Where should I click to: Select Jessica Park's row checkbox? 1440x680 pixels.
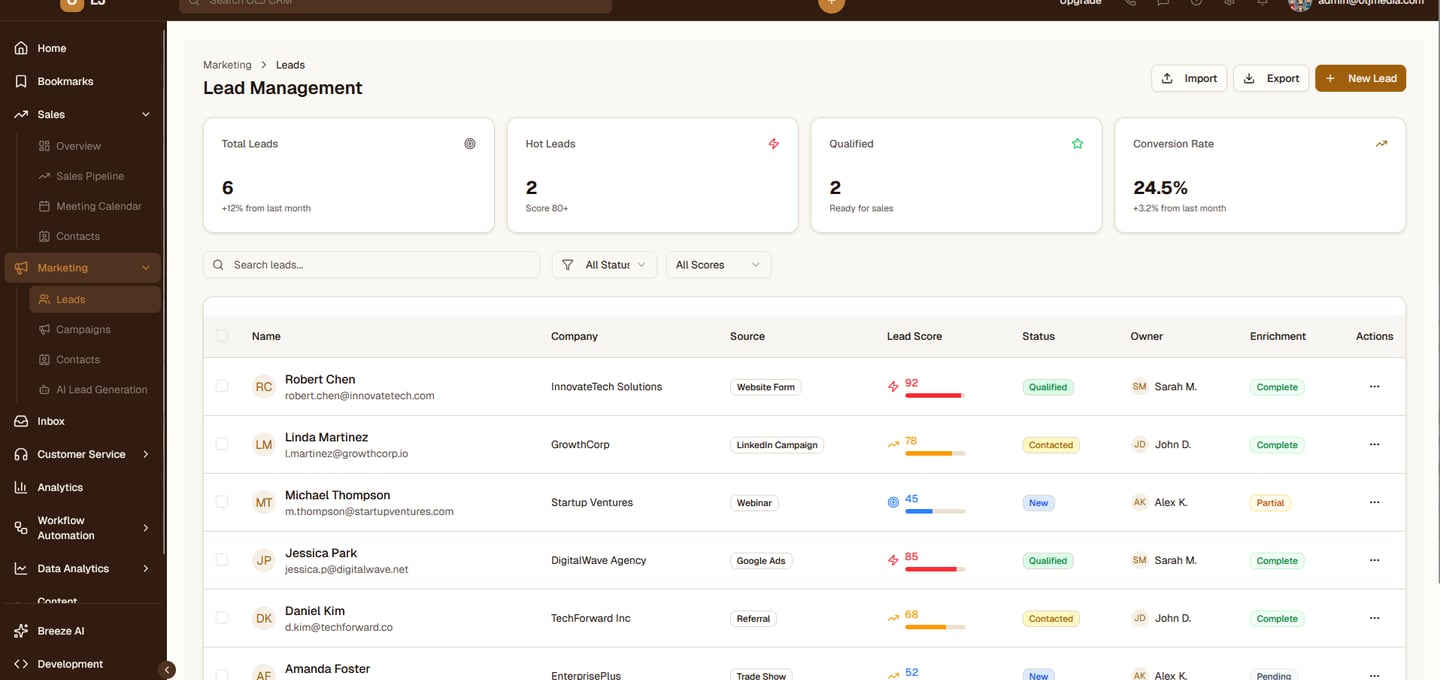[222, 560]
